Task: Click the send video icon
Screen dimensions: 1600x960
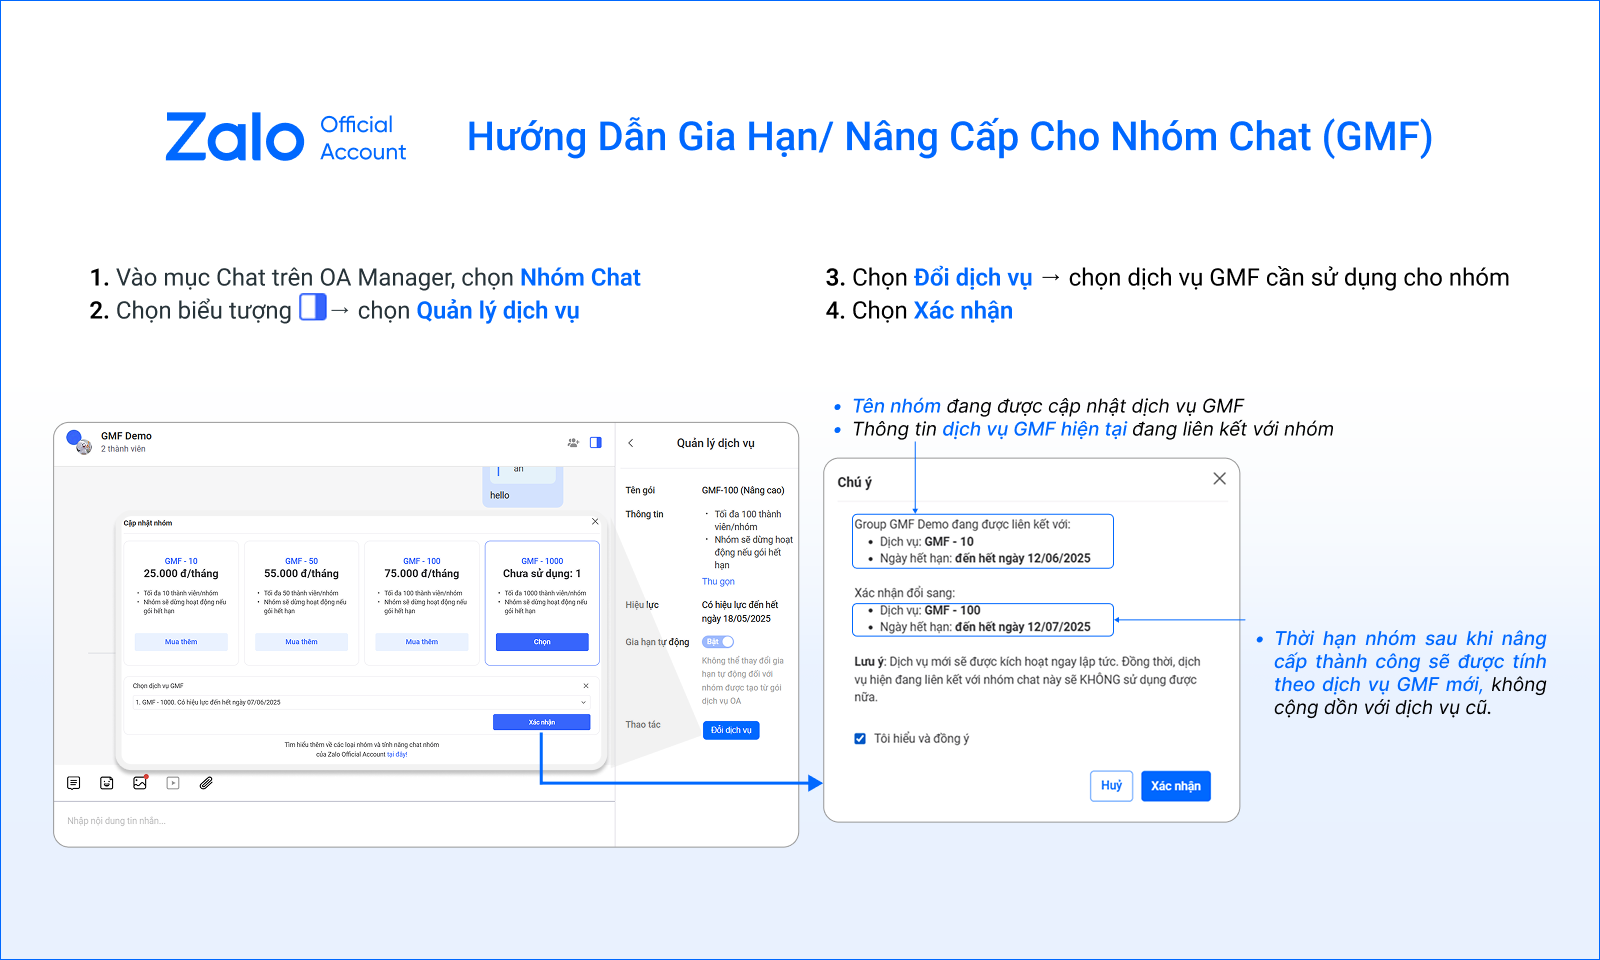Action: pyautogui.click(x=173, y=783)
